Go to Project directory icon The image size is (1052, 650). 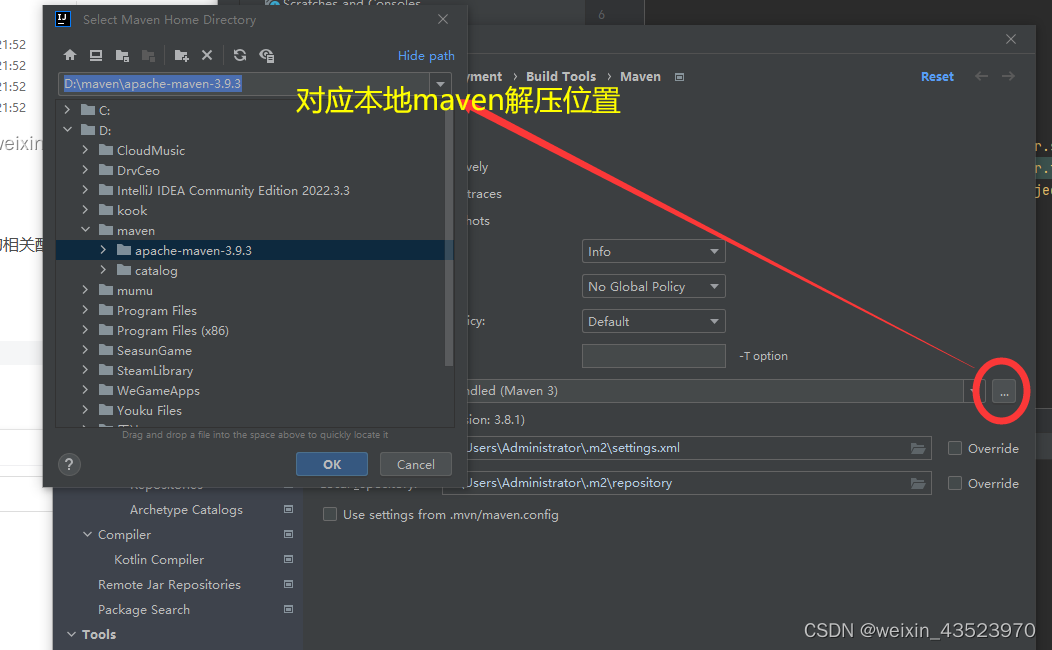[122, 55]
